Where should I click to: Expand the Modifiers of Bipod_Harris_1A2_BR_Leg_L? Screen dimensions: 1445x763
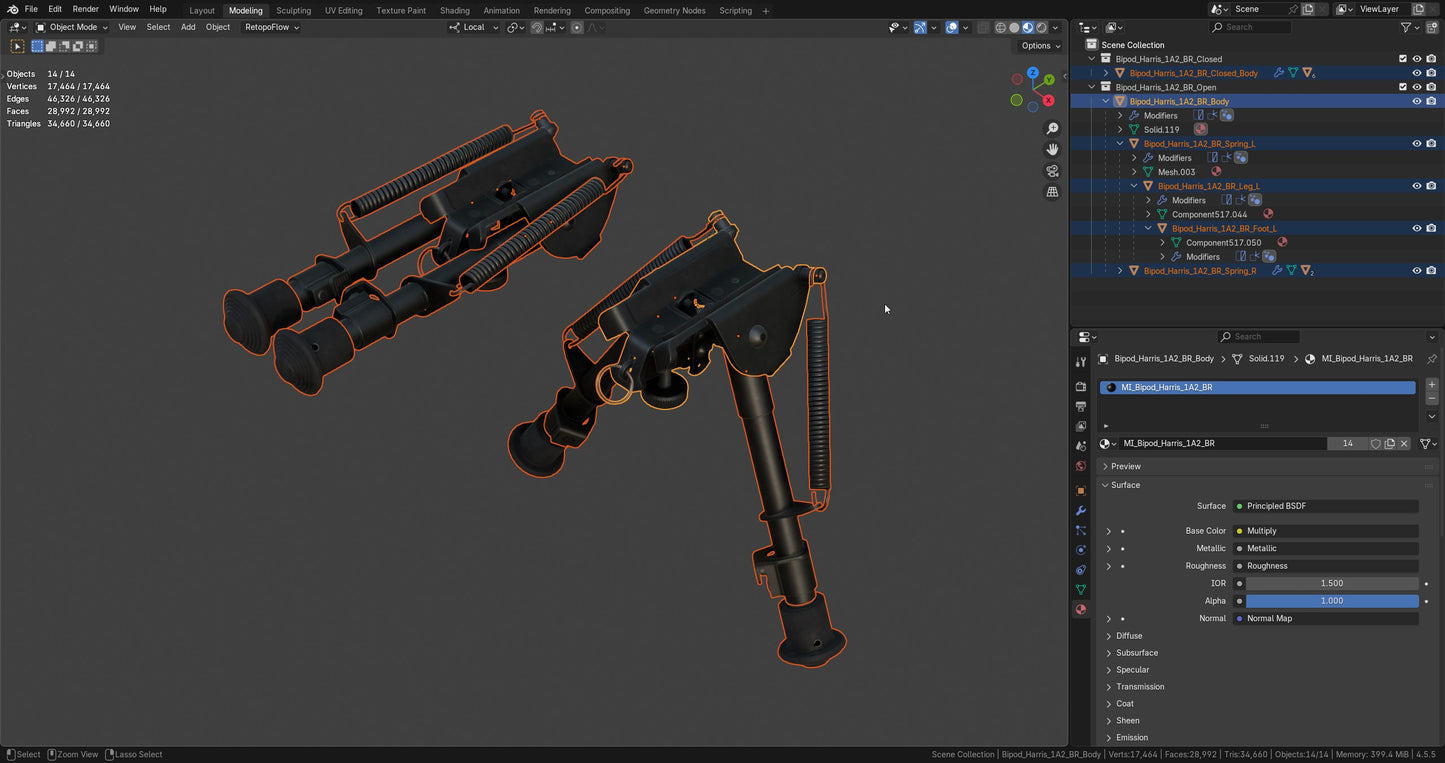(1148, 200)
